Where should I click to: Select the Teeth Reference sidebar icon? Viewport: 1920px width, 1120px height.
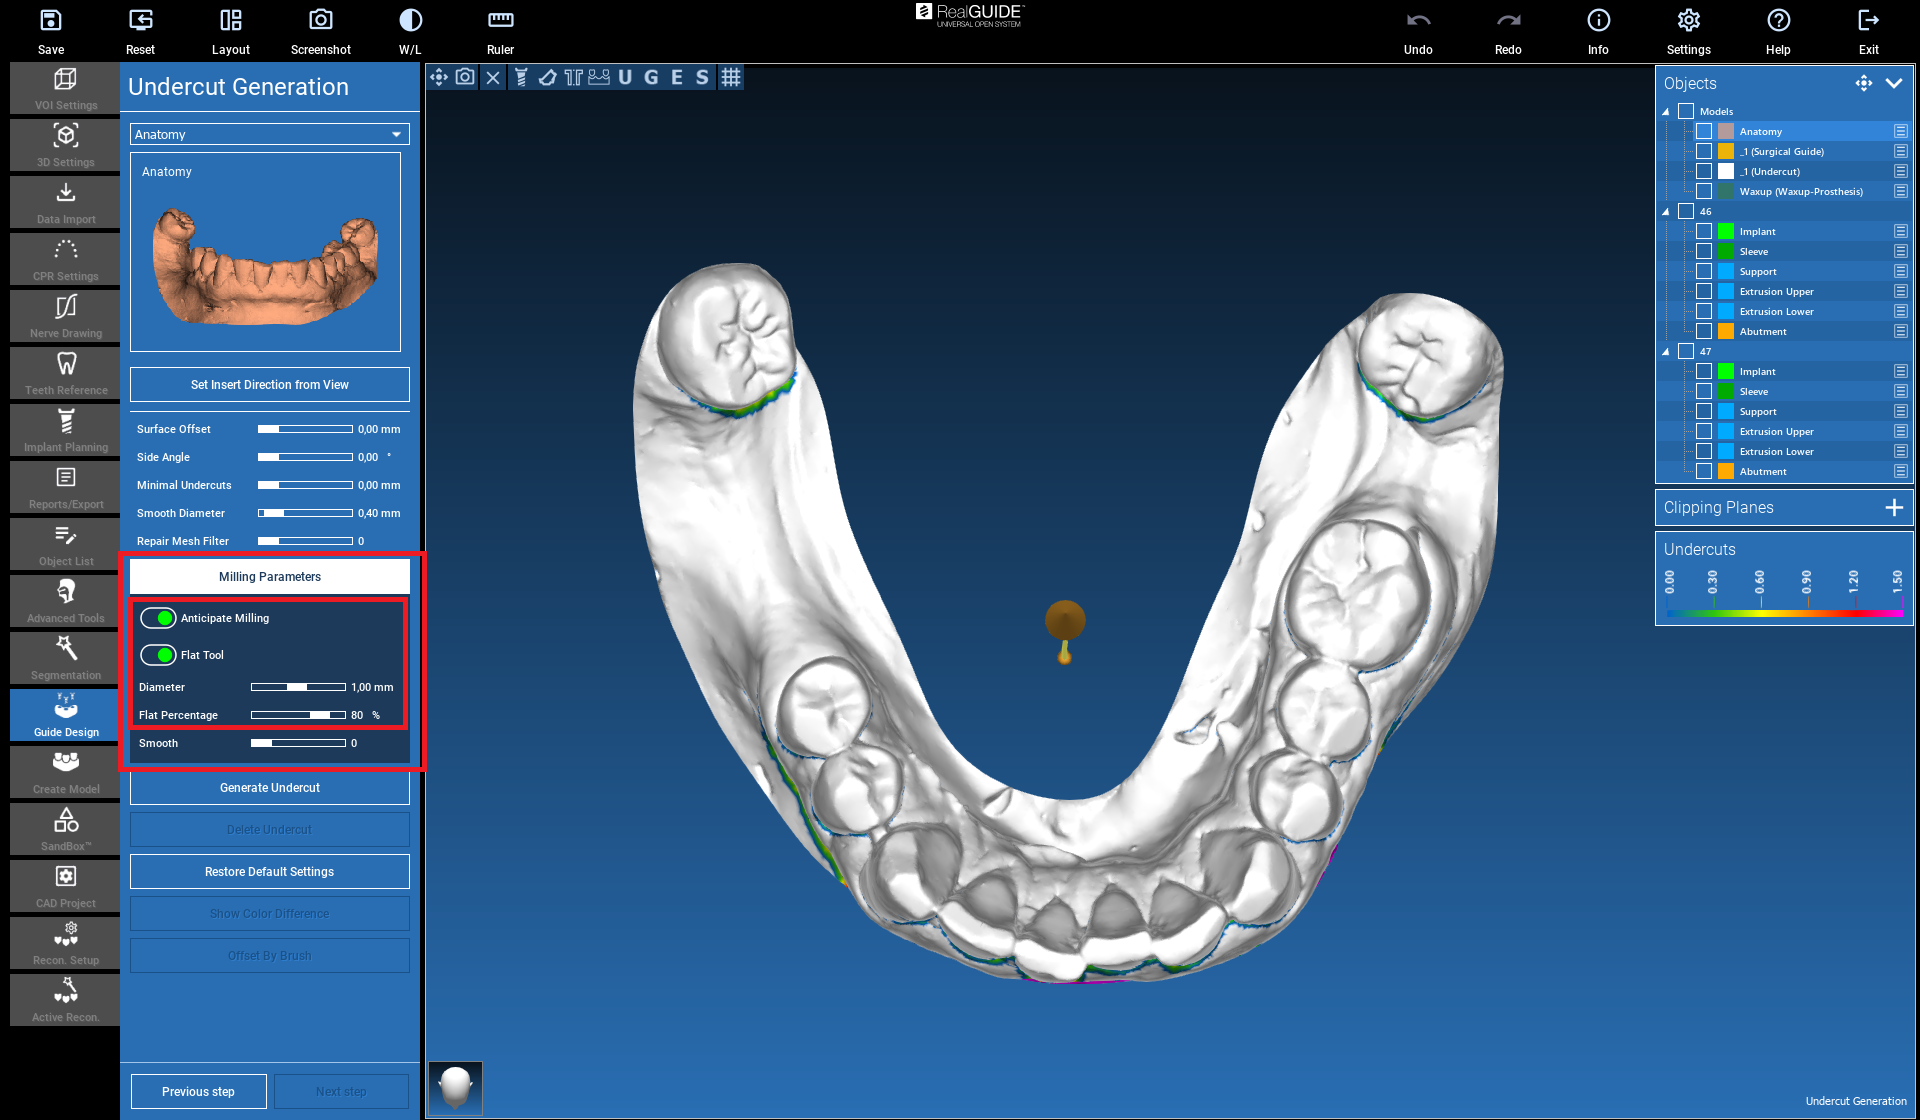click(66, 372)
